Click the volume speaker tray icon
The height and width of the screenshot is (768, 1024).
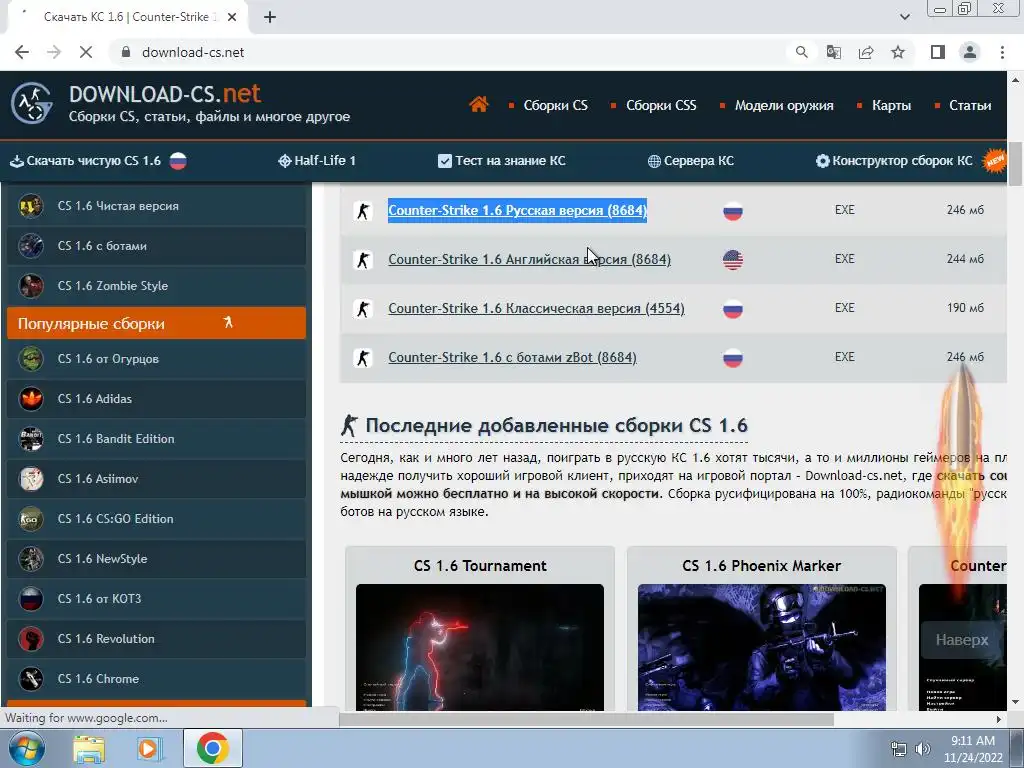click(923, 748)
